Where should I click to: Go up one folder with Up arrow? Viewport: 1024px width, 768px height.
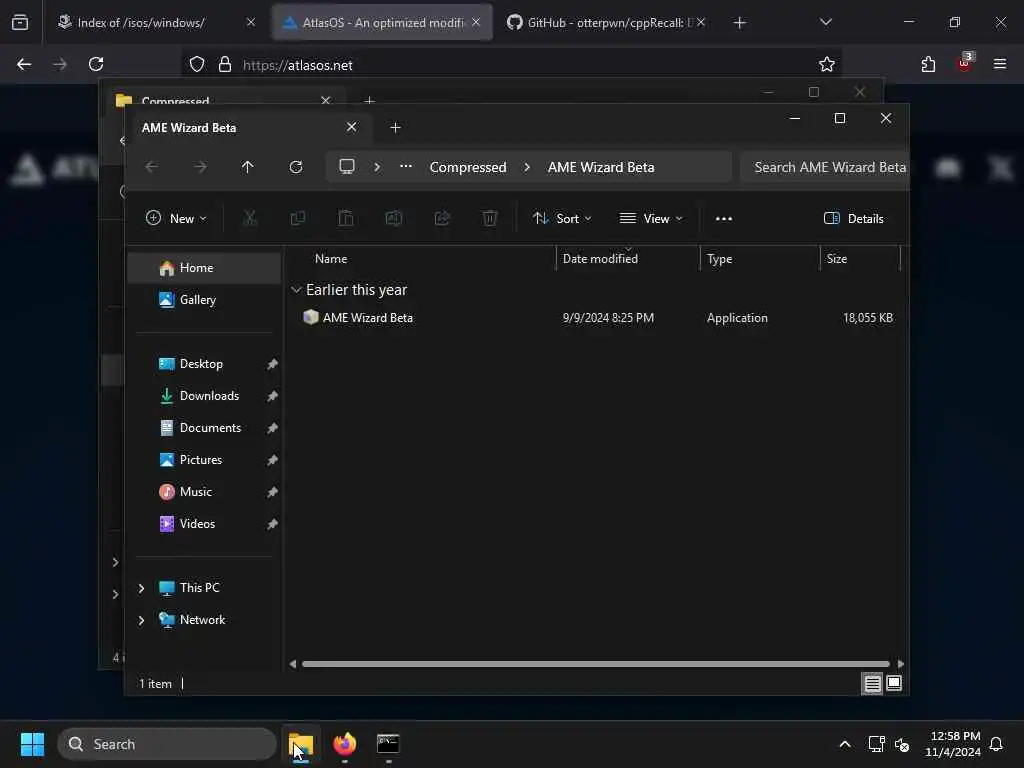[248, 167]
